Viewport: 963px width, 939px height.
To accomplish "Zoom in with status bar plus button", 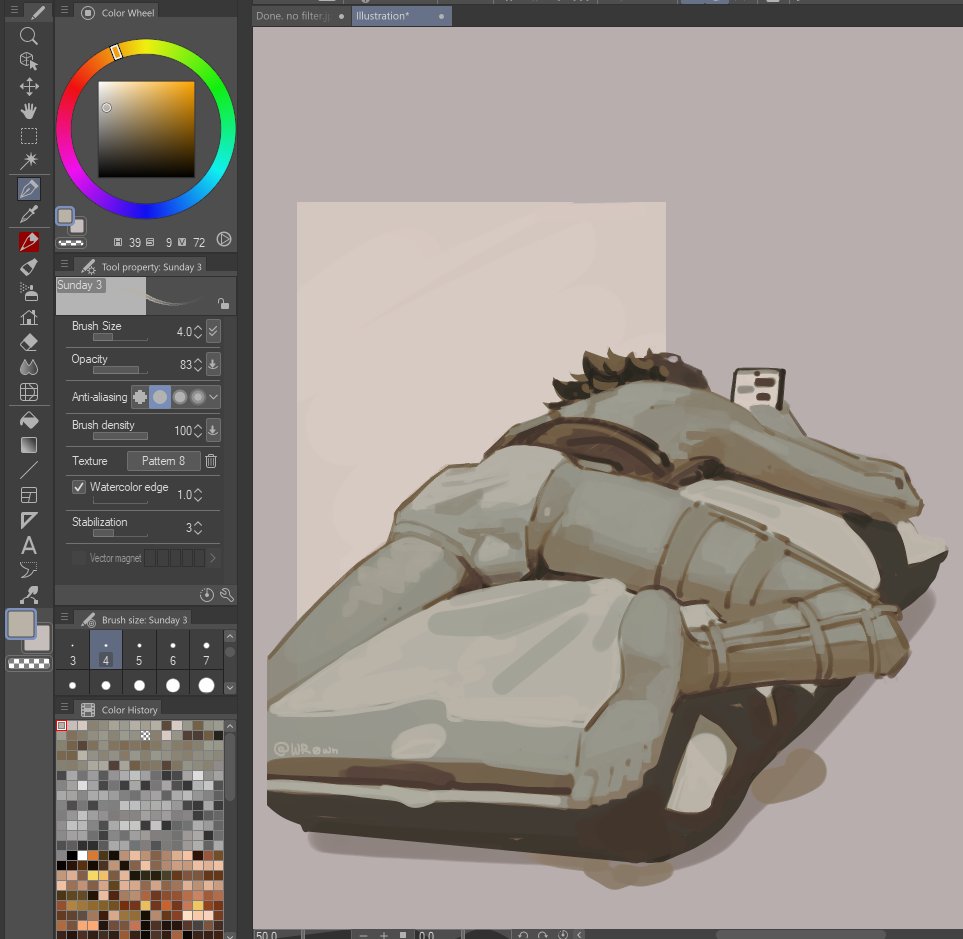I will (x=384, y=935).
